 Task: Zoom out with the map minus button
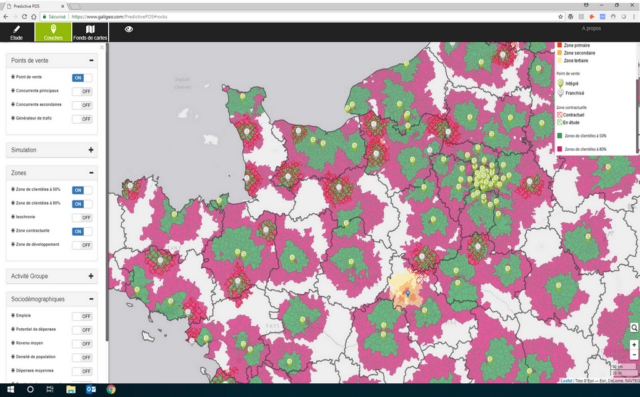[x=634, y=355]
